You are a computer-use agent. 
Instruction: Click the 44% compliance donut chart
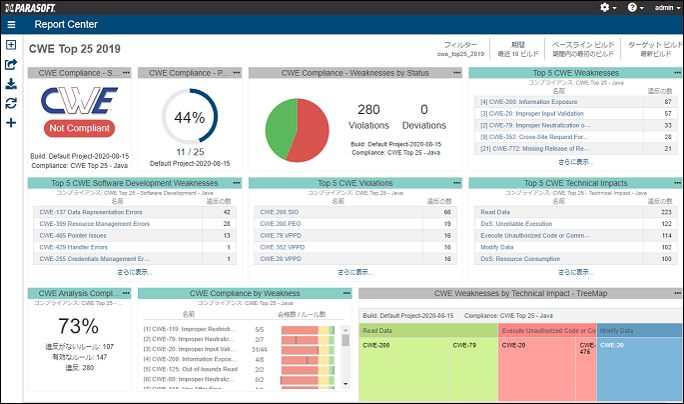click(190, 117)
